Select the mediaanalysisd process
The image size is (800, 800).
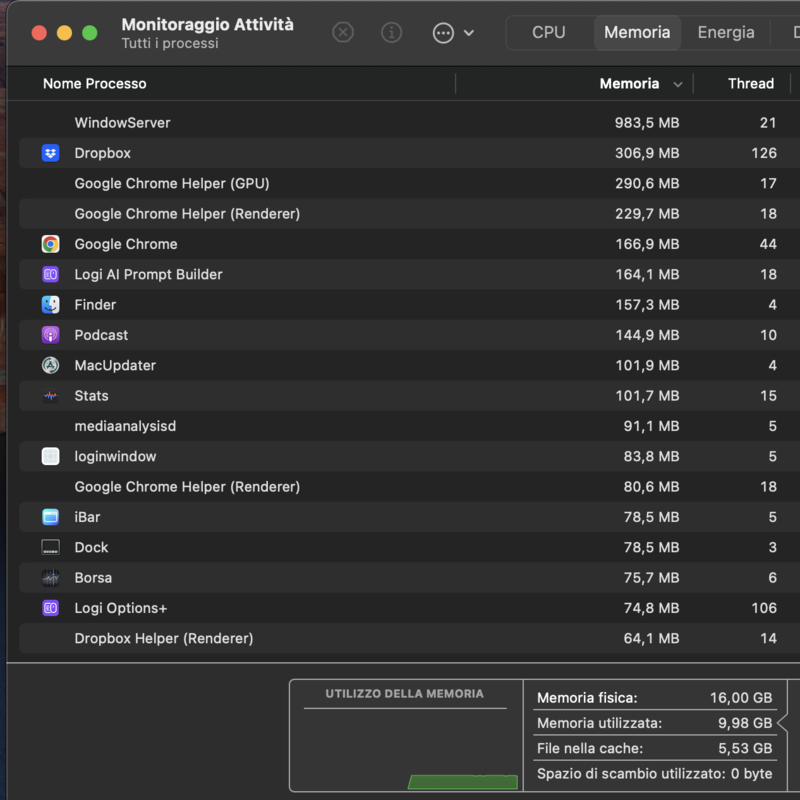tap(409, 426)
